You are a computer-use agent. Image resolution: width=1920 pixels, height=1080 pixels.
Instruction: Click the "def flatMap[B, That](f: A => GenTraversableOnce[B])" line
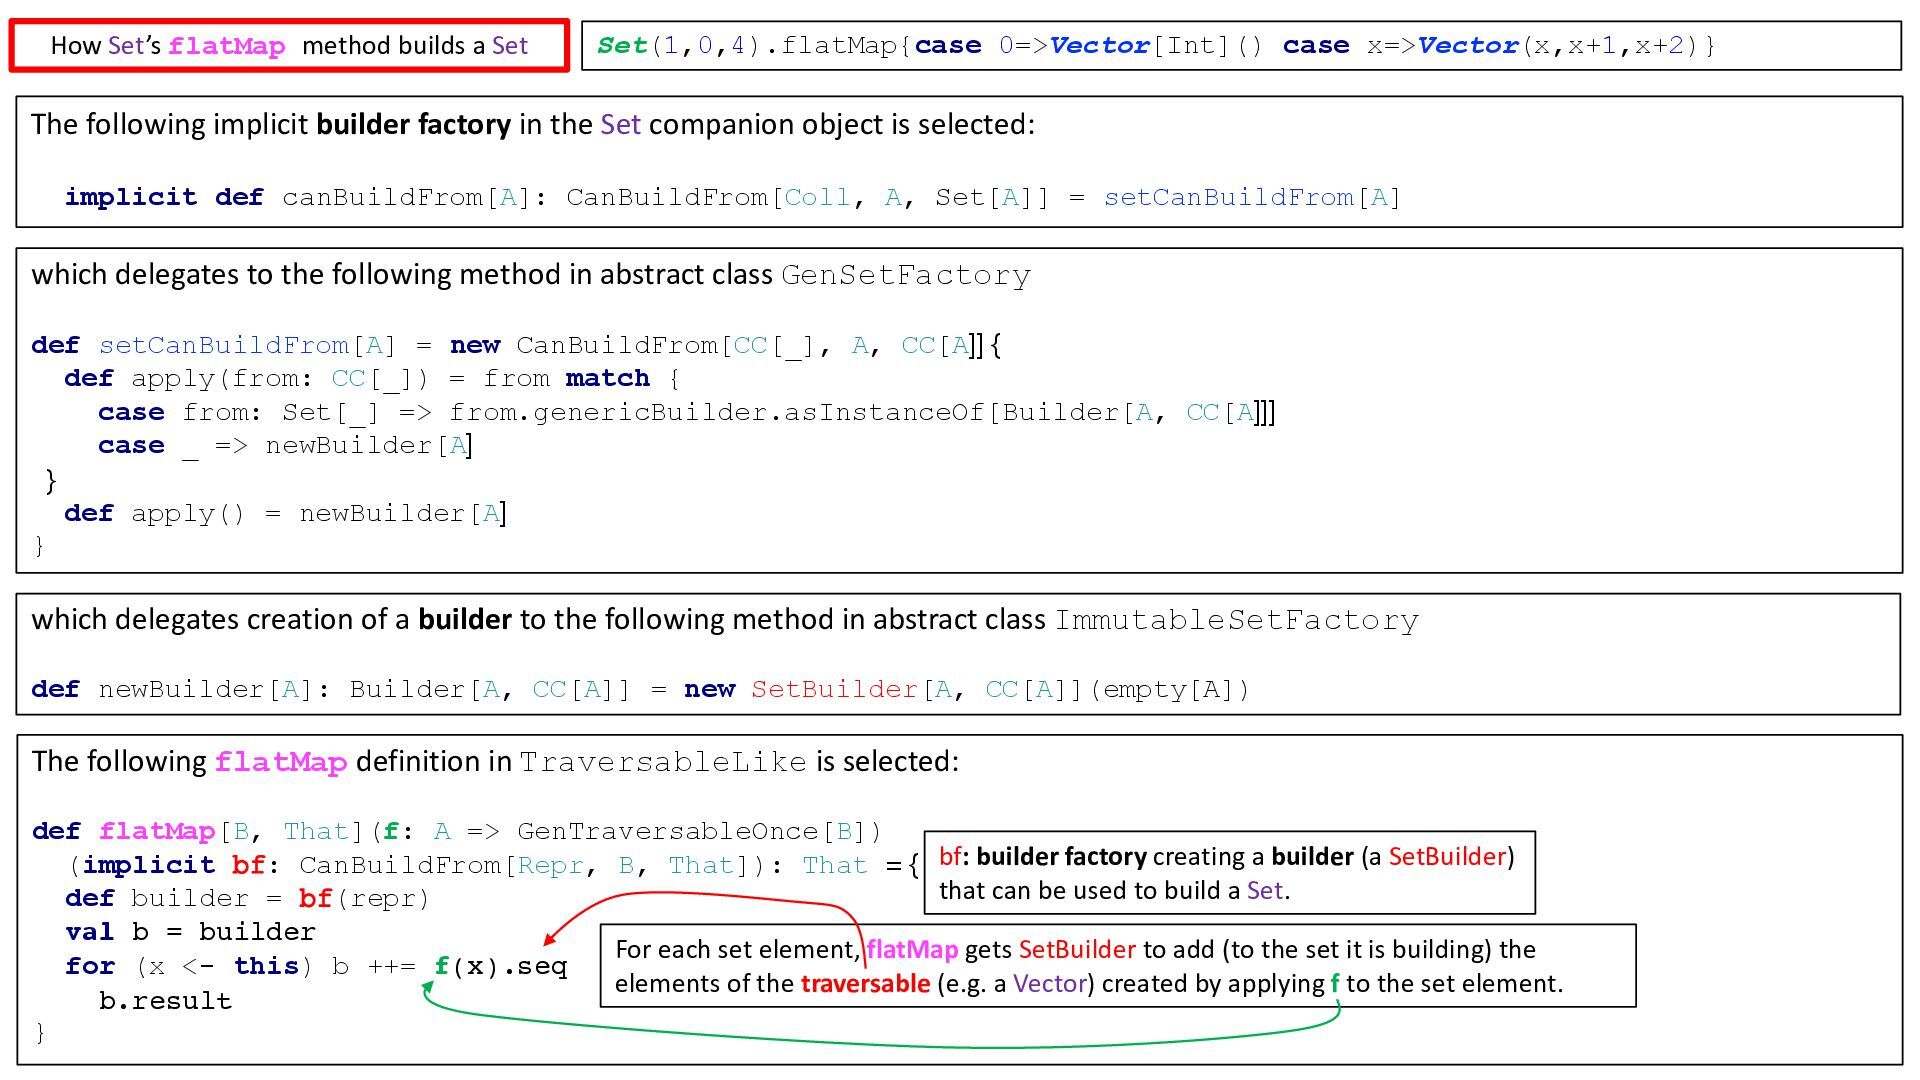point(457,832)
